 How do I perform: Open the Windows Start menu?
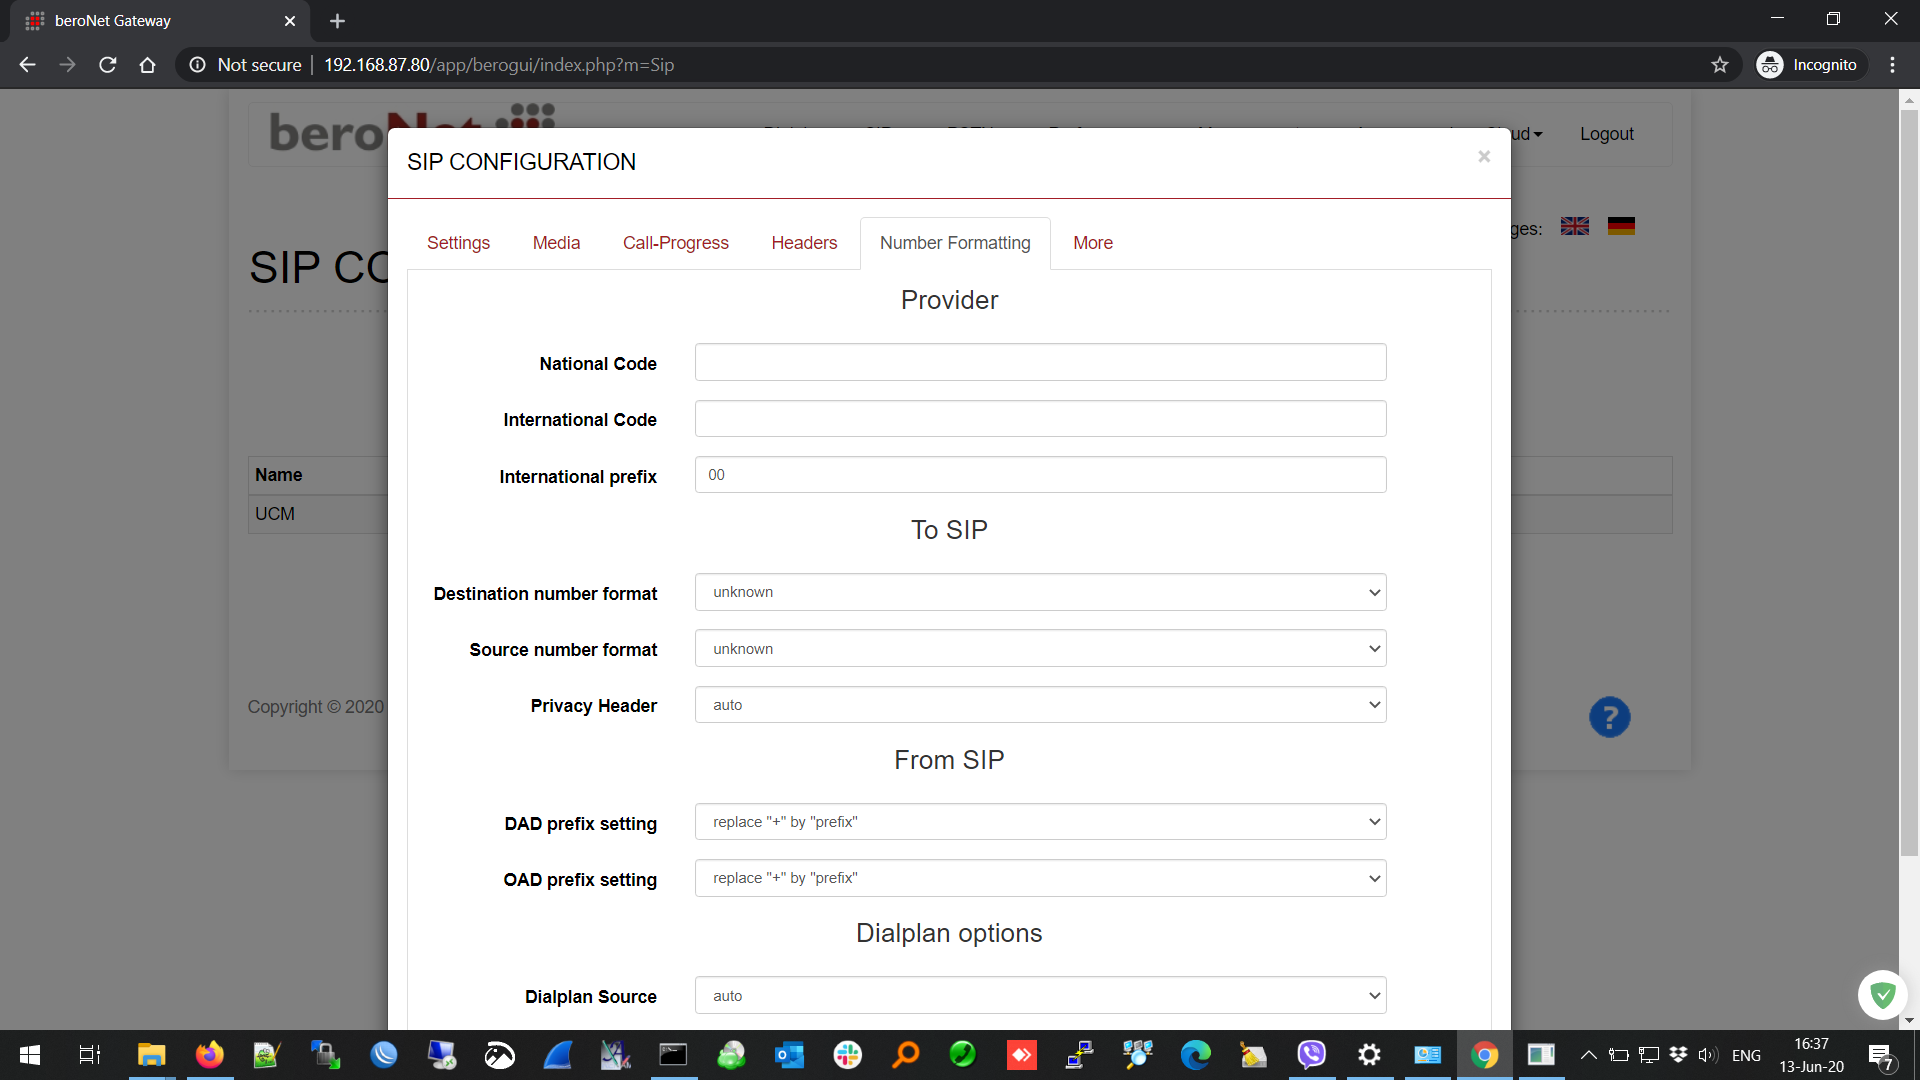(x=30, y=1055)
